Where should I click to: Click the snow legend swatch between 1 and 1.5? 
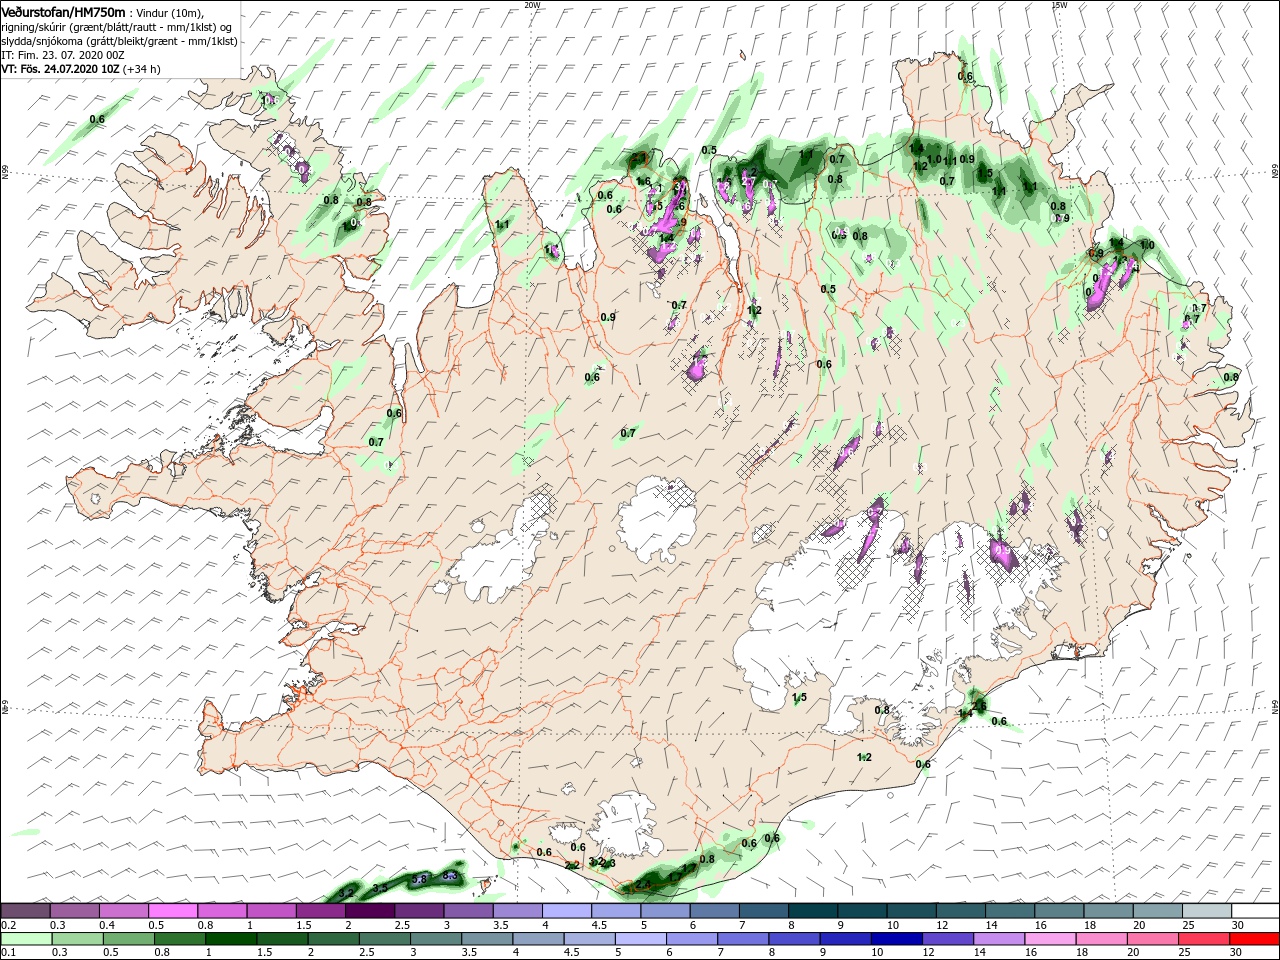(x=272, y=911)
